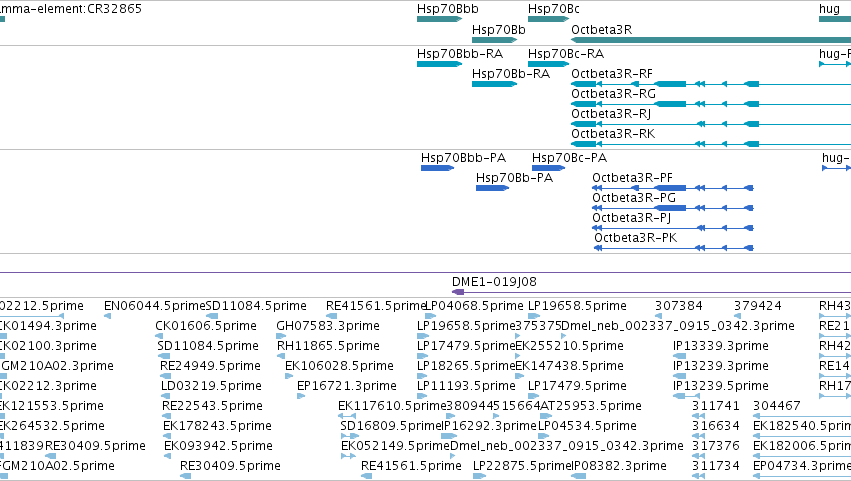Image resolution: width=851 pixels, height=481 pixels.
Task: Click the GM210A02.3prime EST label
Action: click(58, 366)
